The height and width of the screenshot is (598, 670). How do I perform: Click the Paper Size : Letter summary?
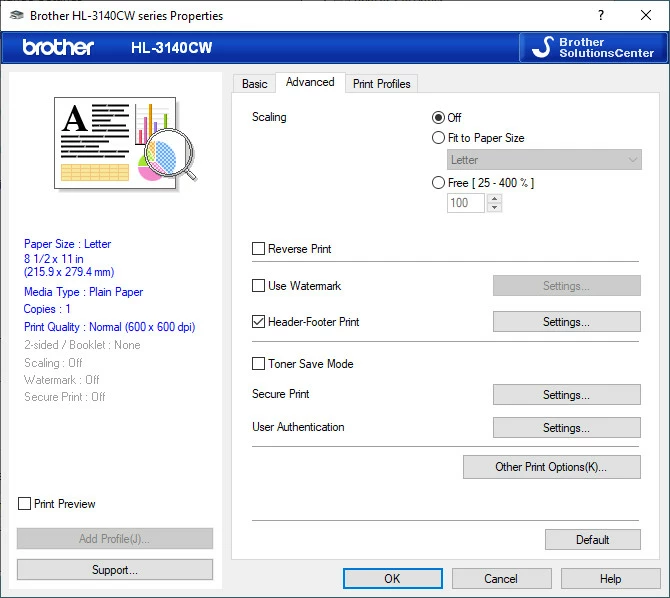68,244
